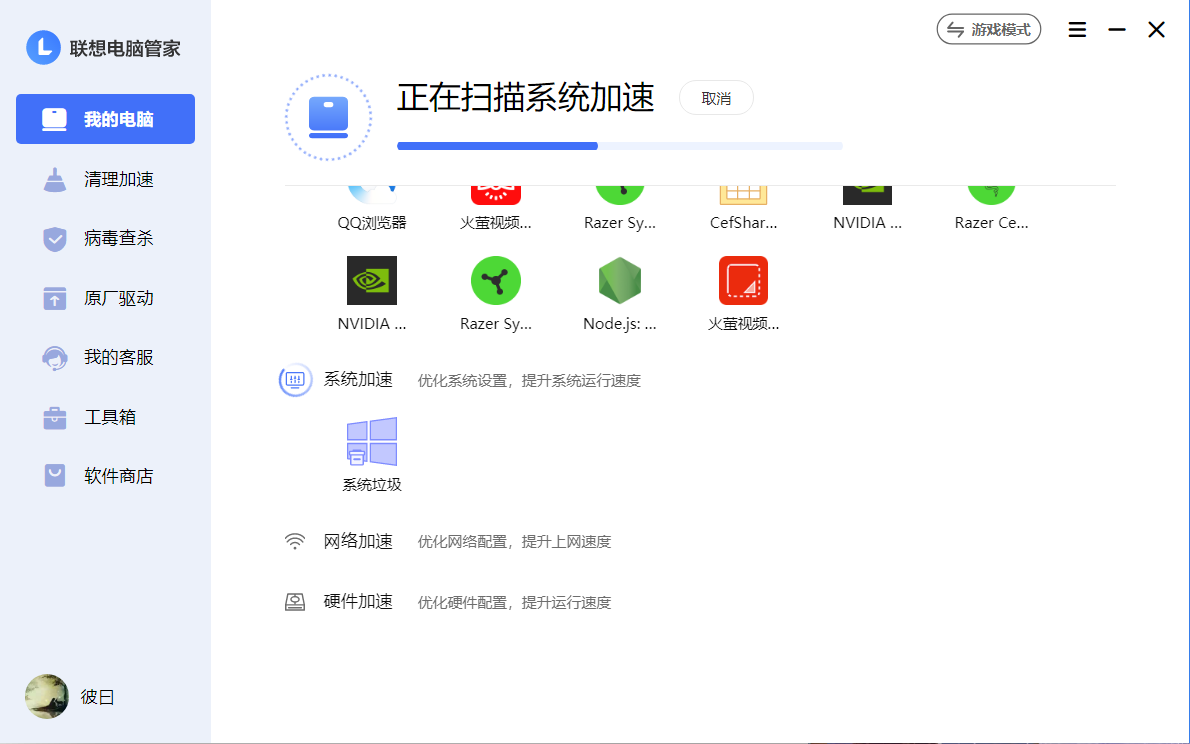Click the username 彼日
1190x744 pixels.
tap(98, 697)
